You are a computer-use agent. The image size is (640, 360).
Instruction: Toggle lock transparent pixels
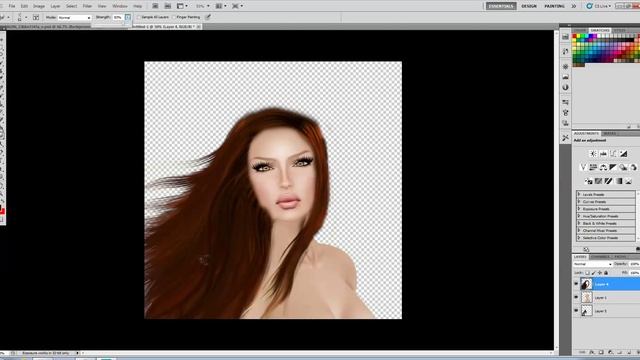click(x=587, y=273)
